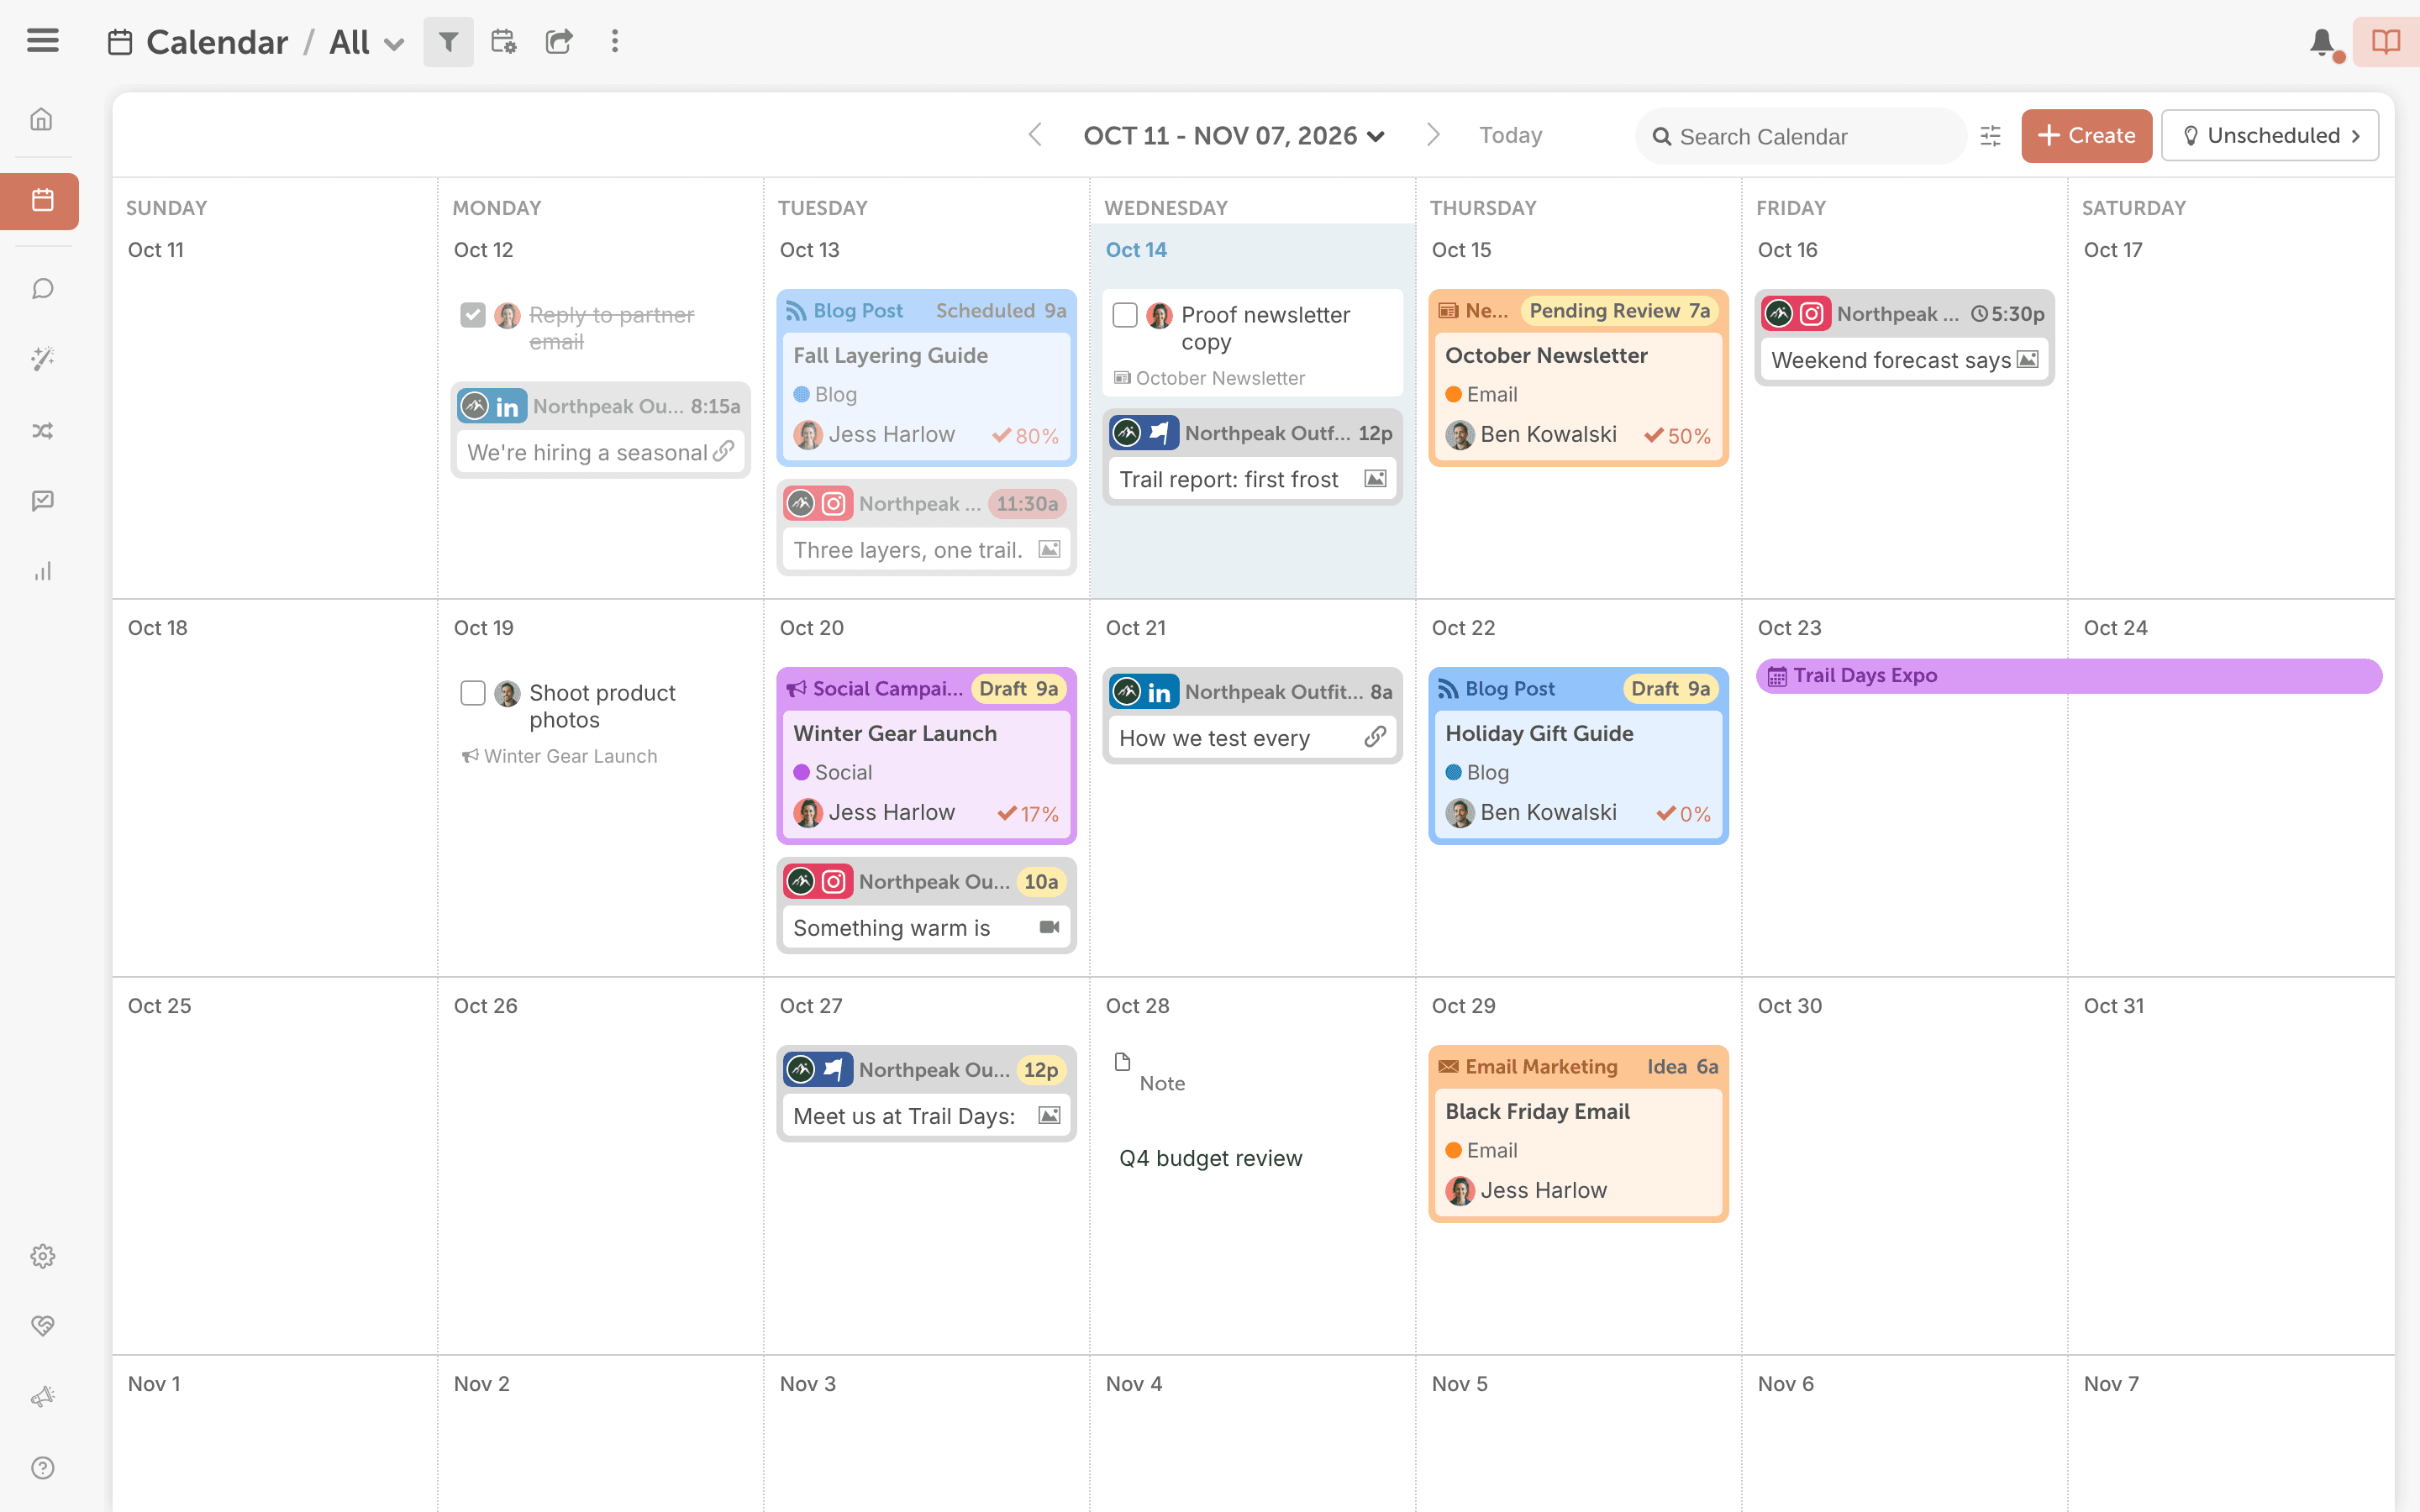Expand the Unscheduled panel
The image size is (2420, 1512).
[x=2269, y=135]
